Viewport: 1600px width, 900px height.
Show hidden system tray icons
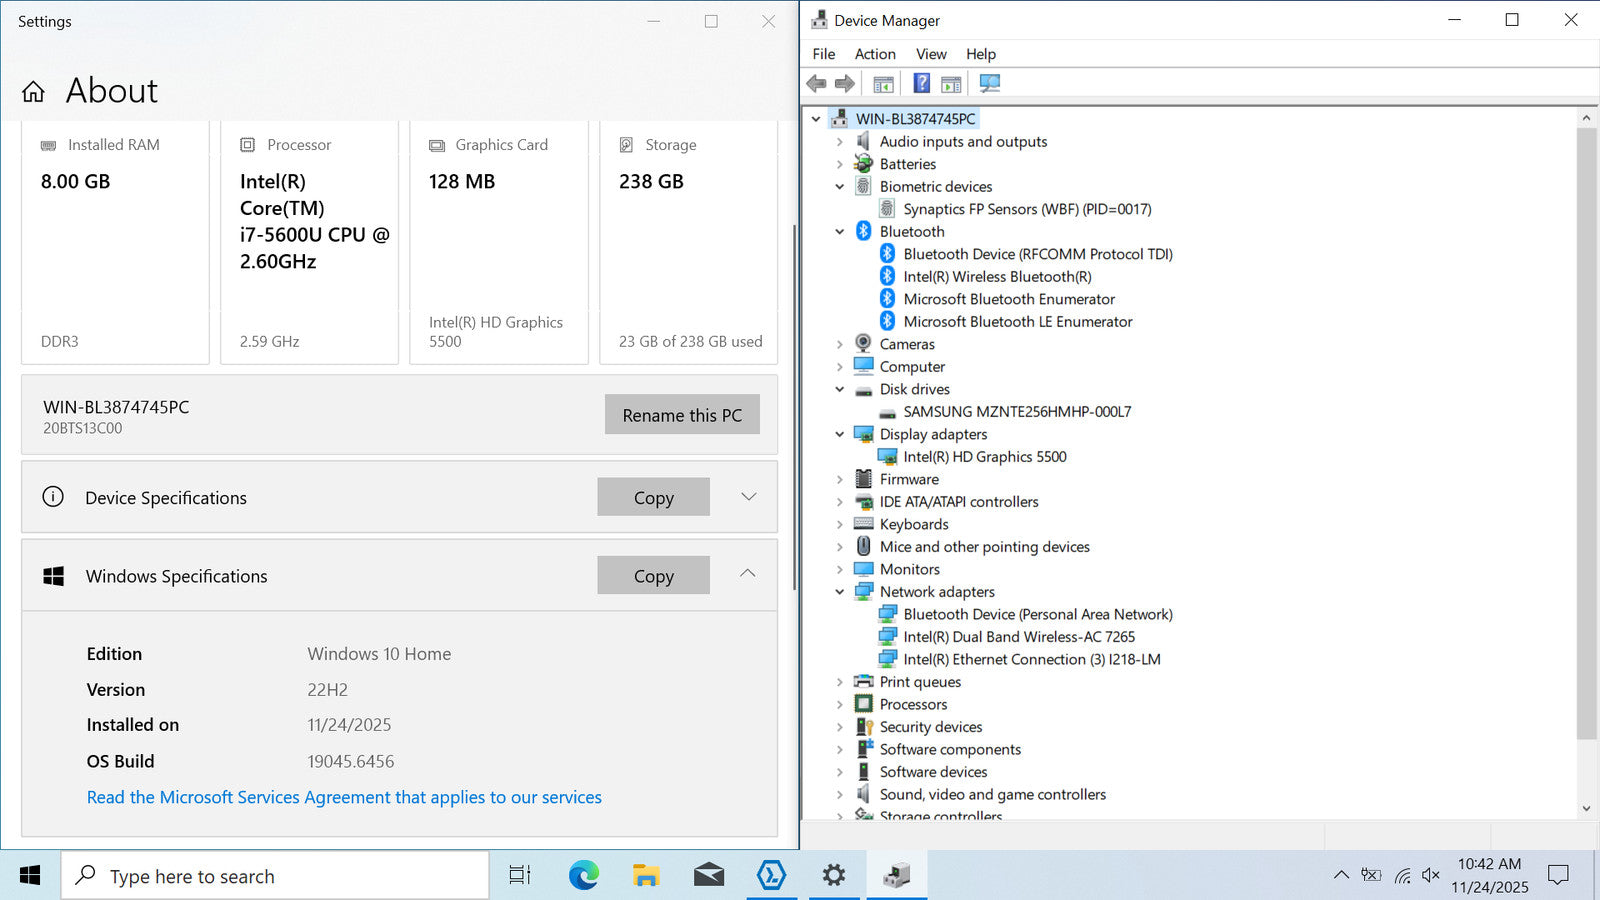click(1341, 876)
